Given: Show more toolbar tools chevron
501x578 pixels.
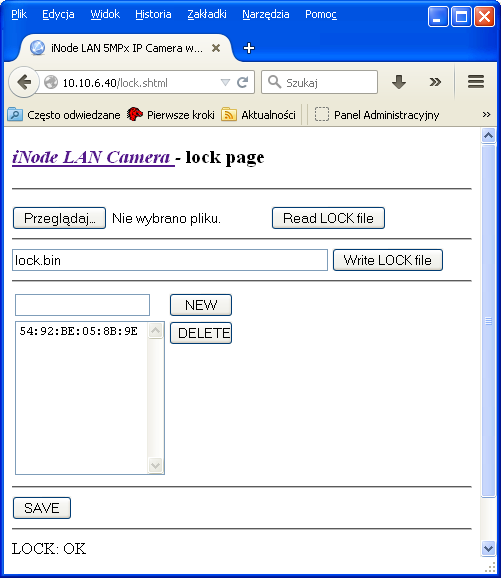Looking at the screenshot, I should coord(435,82).
